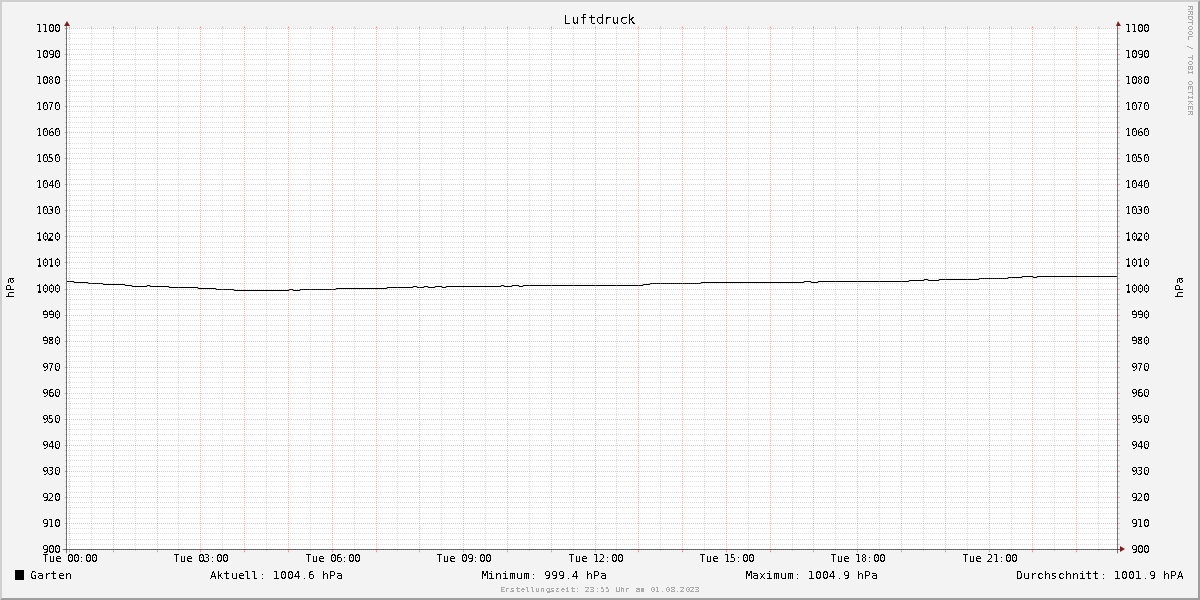
Task: Click the red arrow atop left y-axis
Action: tap(67, 22)
